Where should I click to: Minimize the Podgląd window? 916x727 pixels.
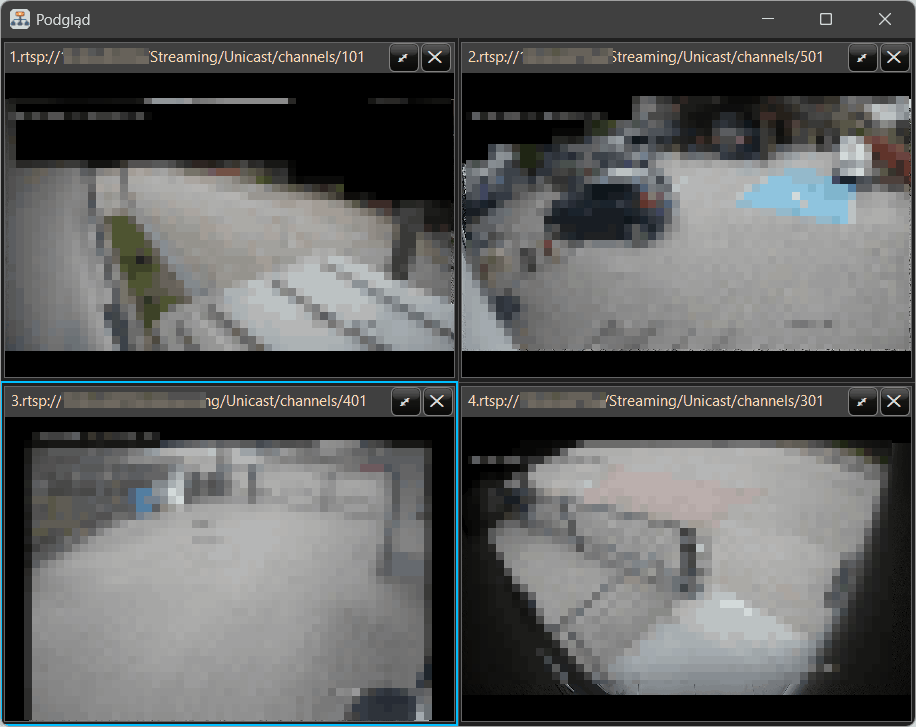tap(768, 19)
